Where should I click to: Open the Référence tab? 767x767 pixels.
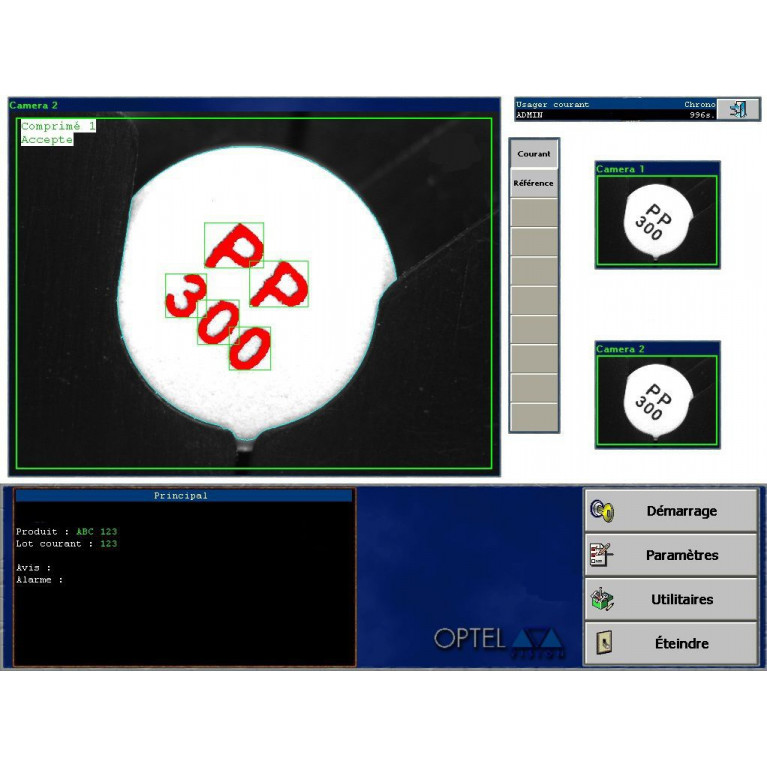(534, 183)
